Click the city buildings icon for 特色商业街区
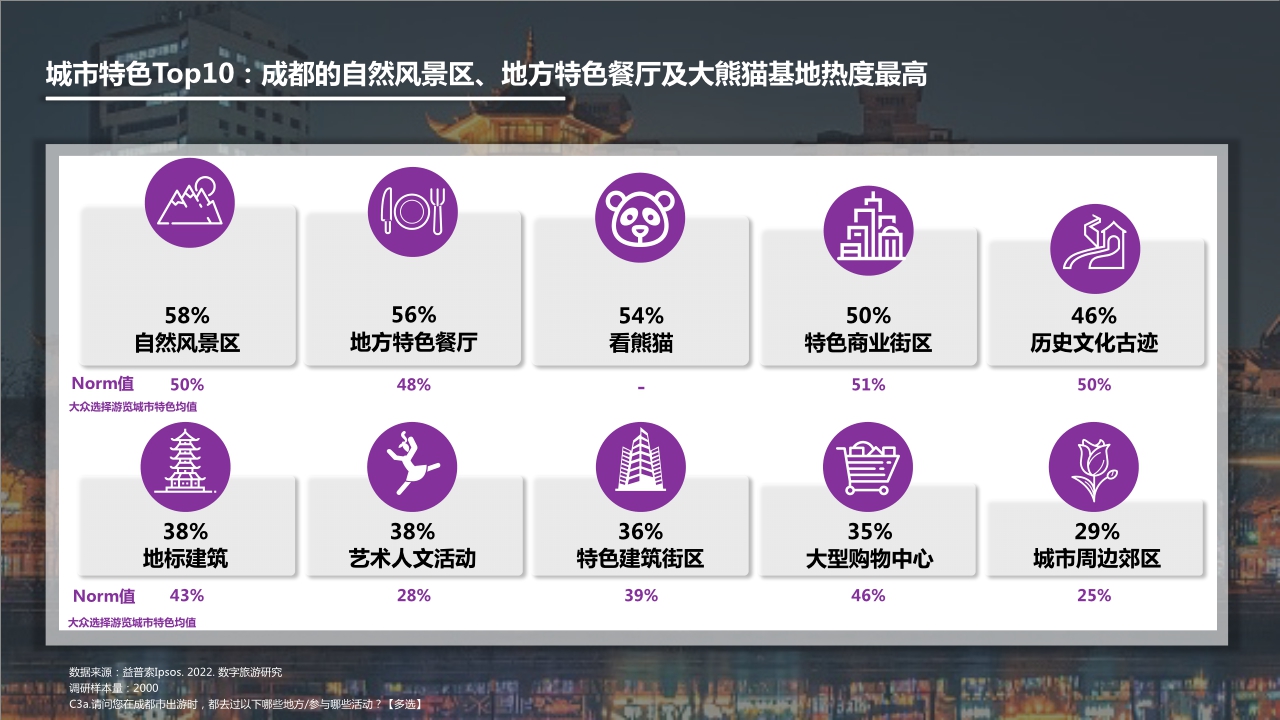 tap(869, 230)
